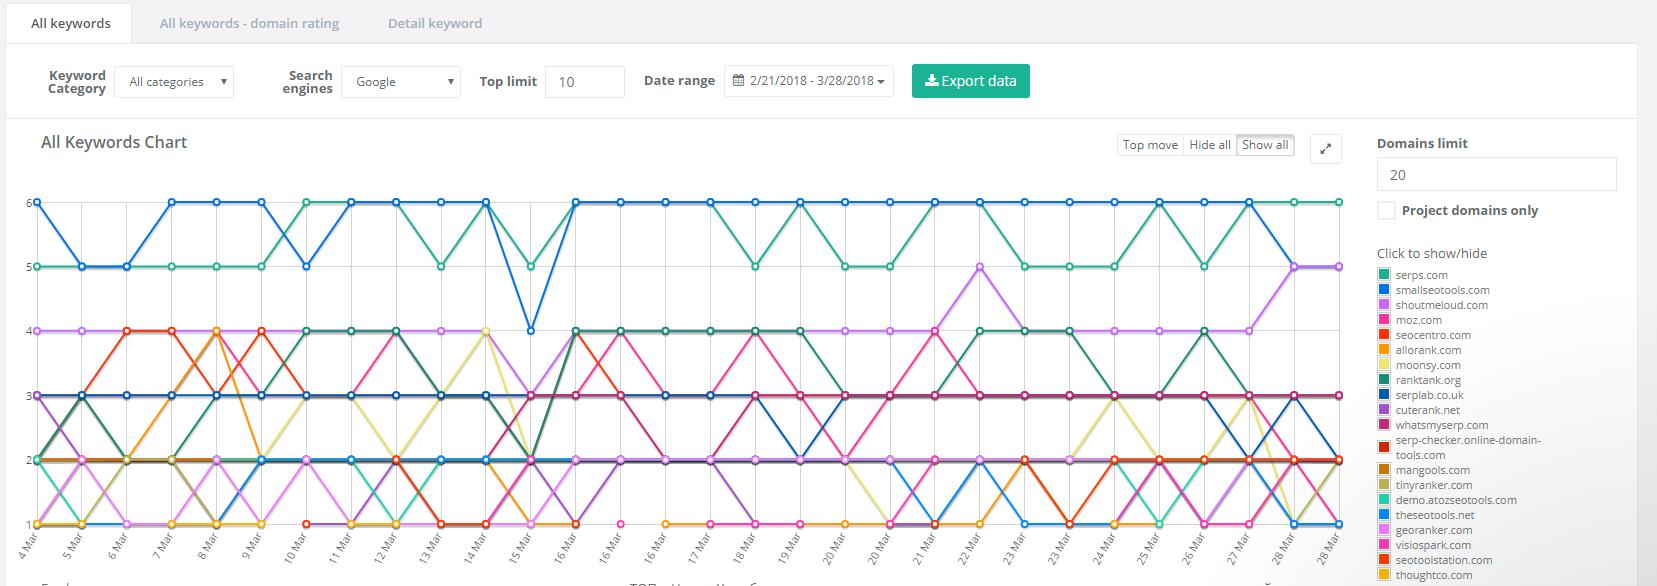Open the Detail keyword tab
Image resolution: width=1657 pixels, height=586 pixels.
coord(435,23)
